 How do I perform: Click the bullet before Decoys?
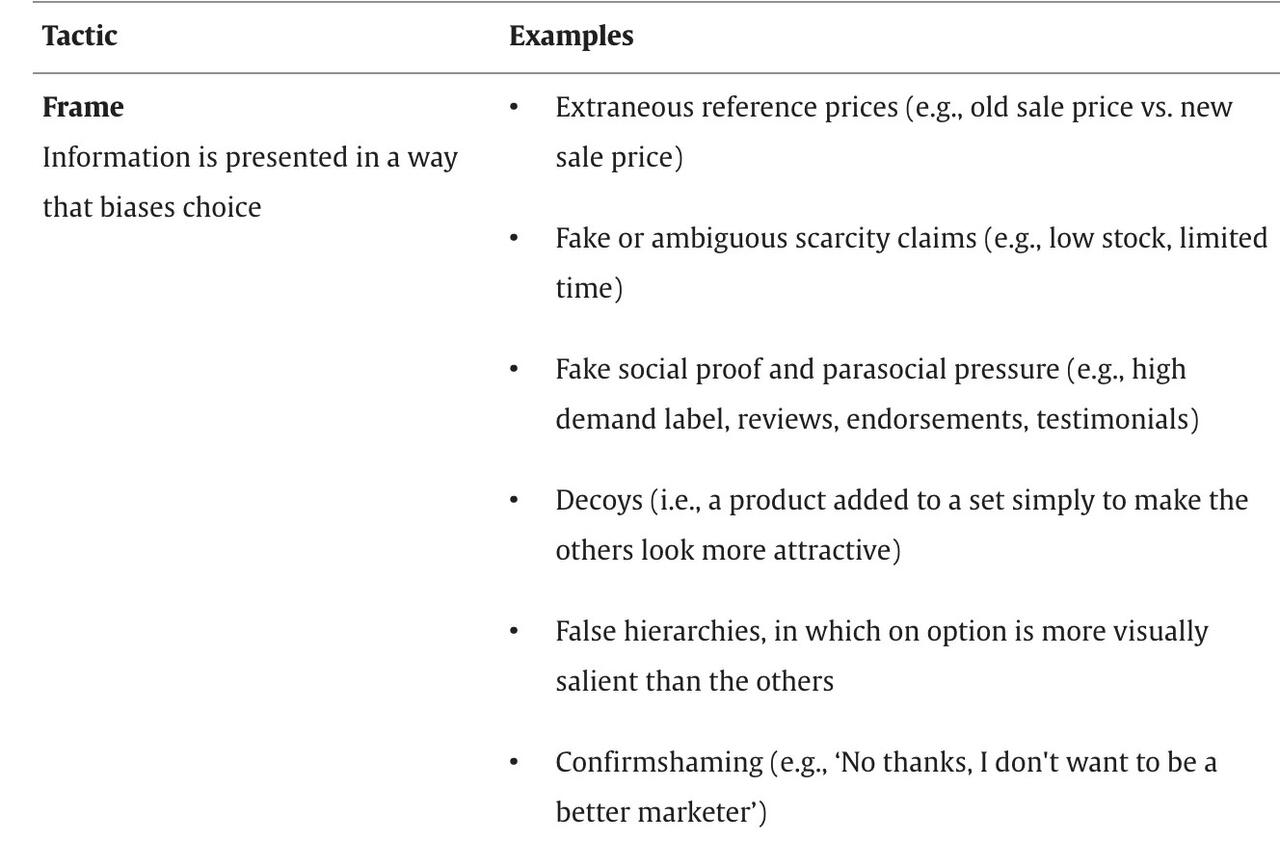coord(514,500)
